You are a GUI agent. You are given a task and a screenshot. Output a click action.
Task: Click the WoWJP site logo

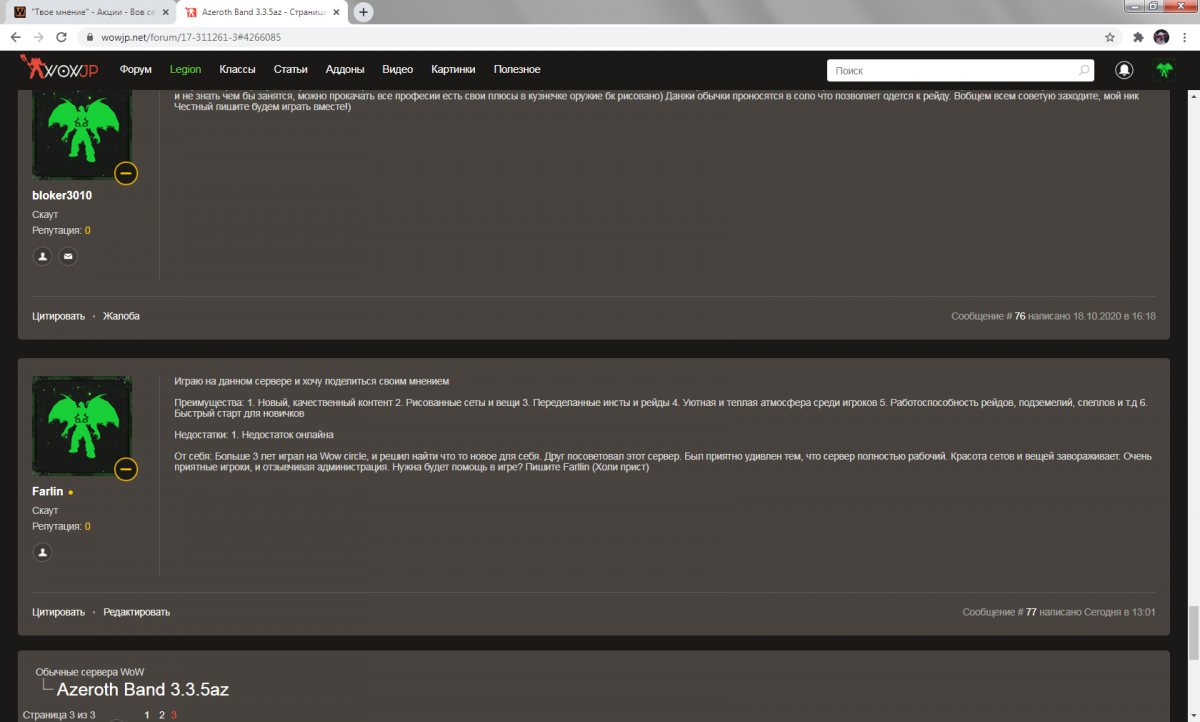(x=60, y=69)
